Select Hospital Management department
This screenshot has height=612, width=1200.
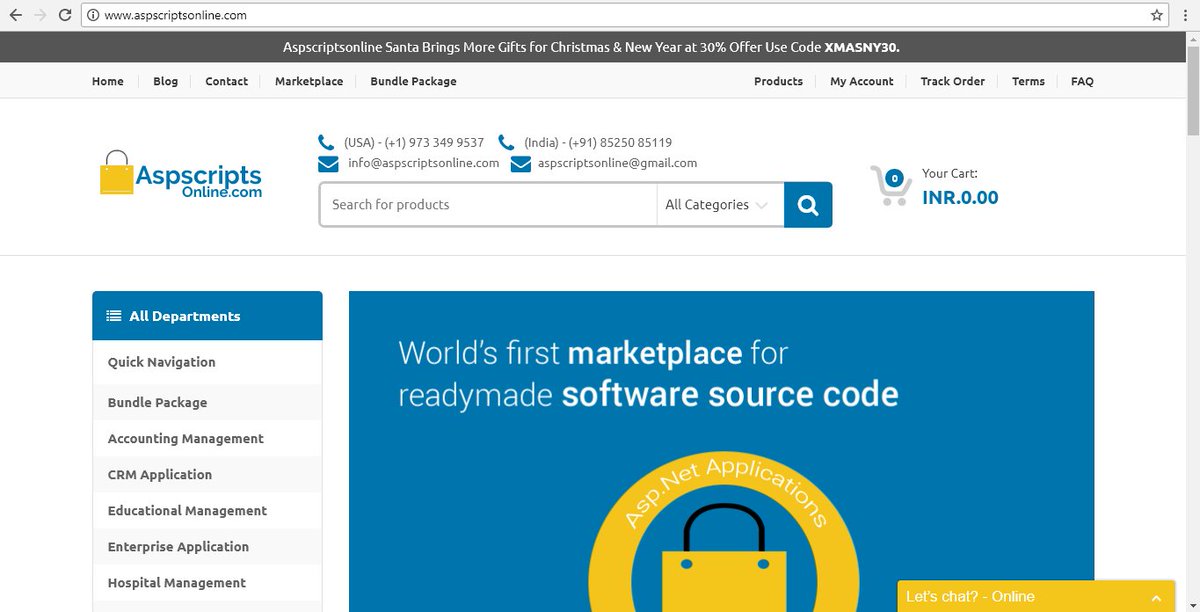pos(177,582)
